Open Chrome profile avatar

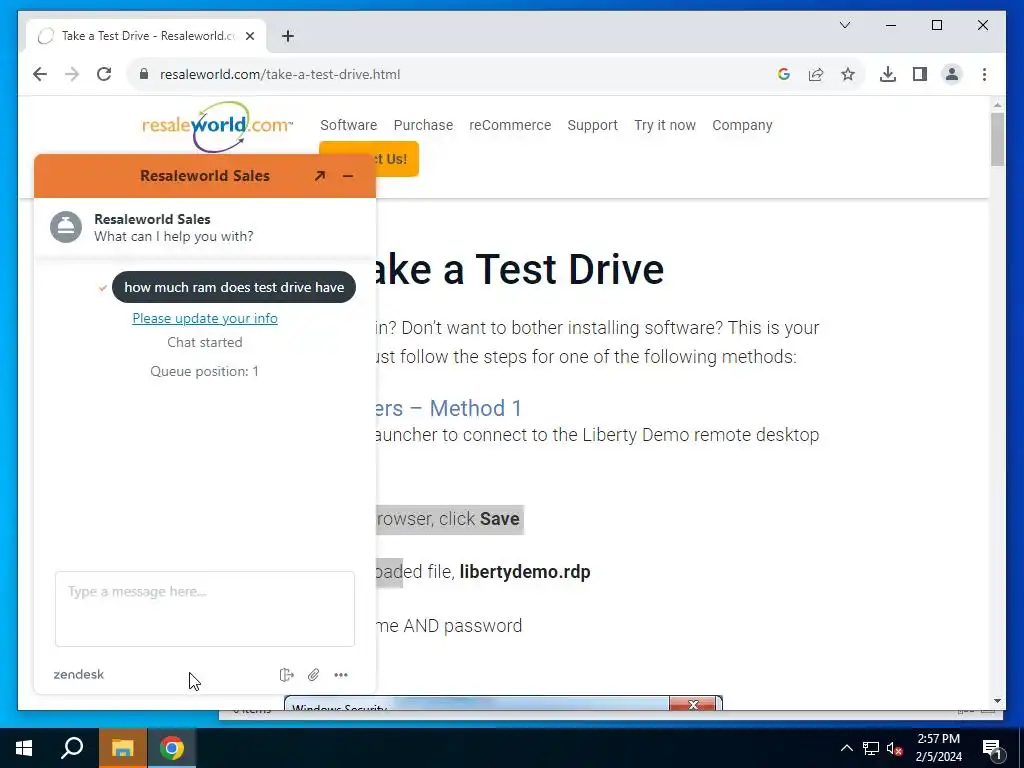[952, 74]
